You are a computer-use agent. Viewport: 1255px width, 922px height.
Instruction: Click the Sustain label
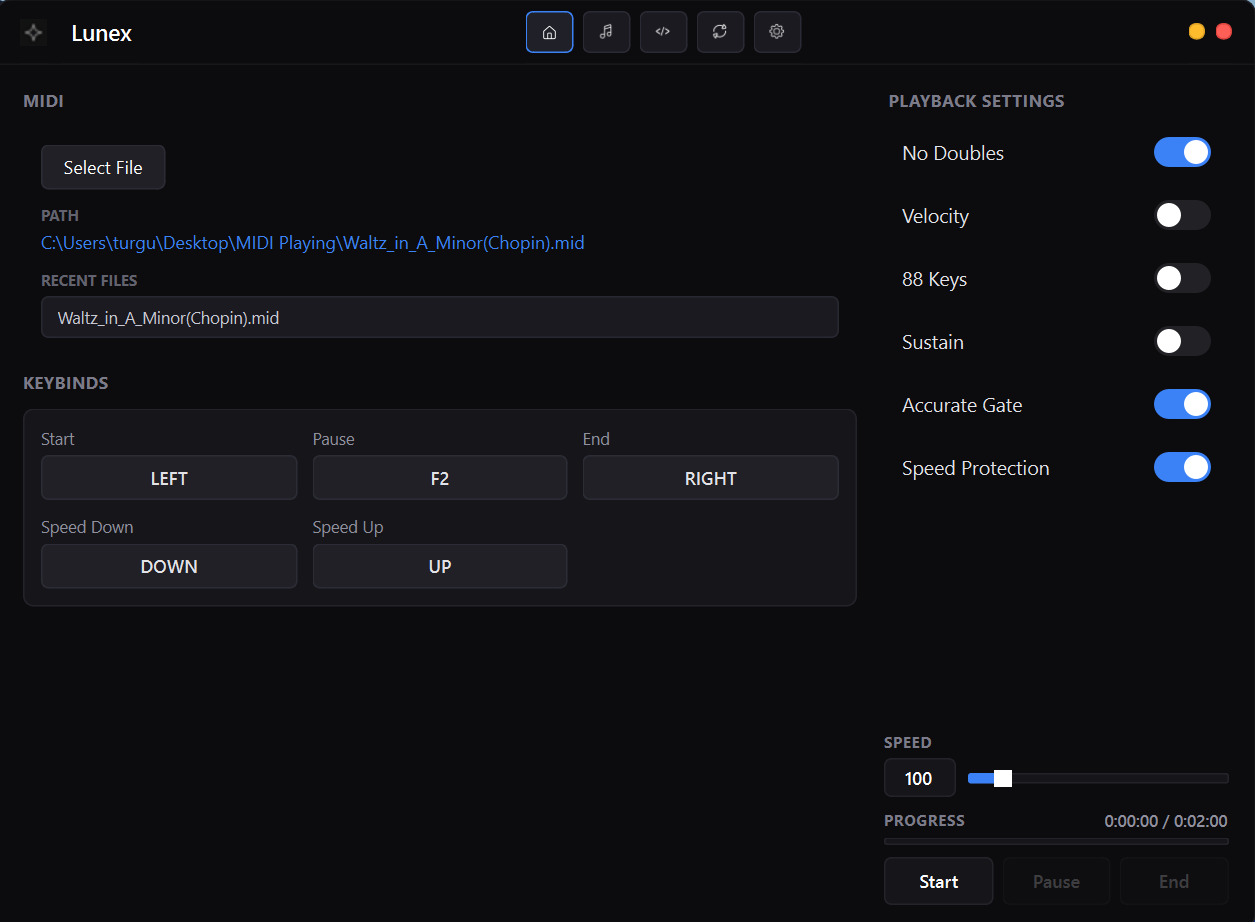(x=933, y=342)
